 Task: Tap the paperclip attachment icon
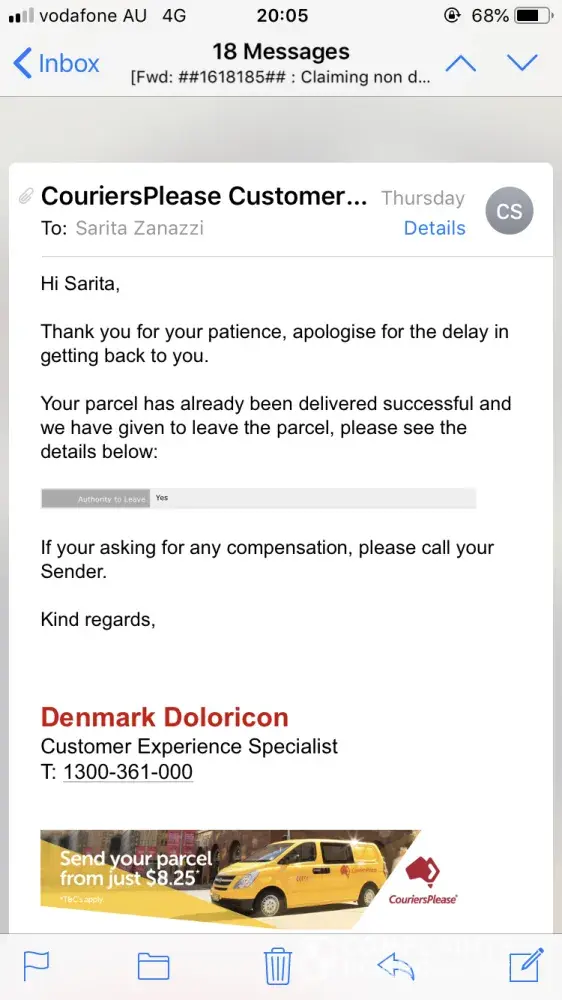pyautogui.click(x=25, y=196)
